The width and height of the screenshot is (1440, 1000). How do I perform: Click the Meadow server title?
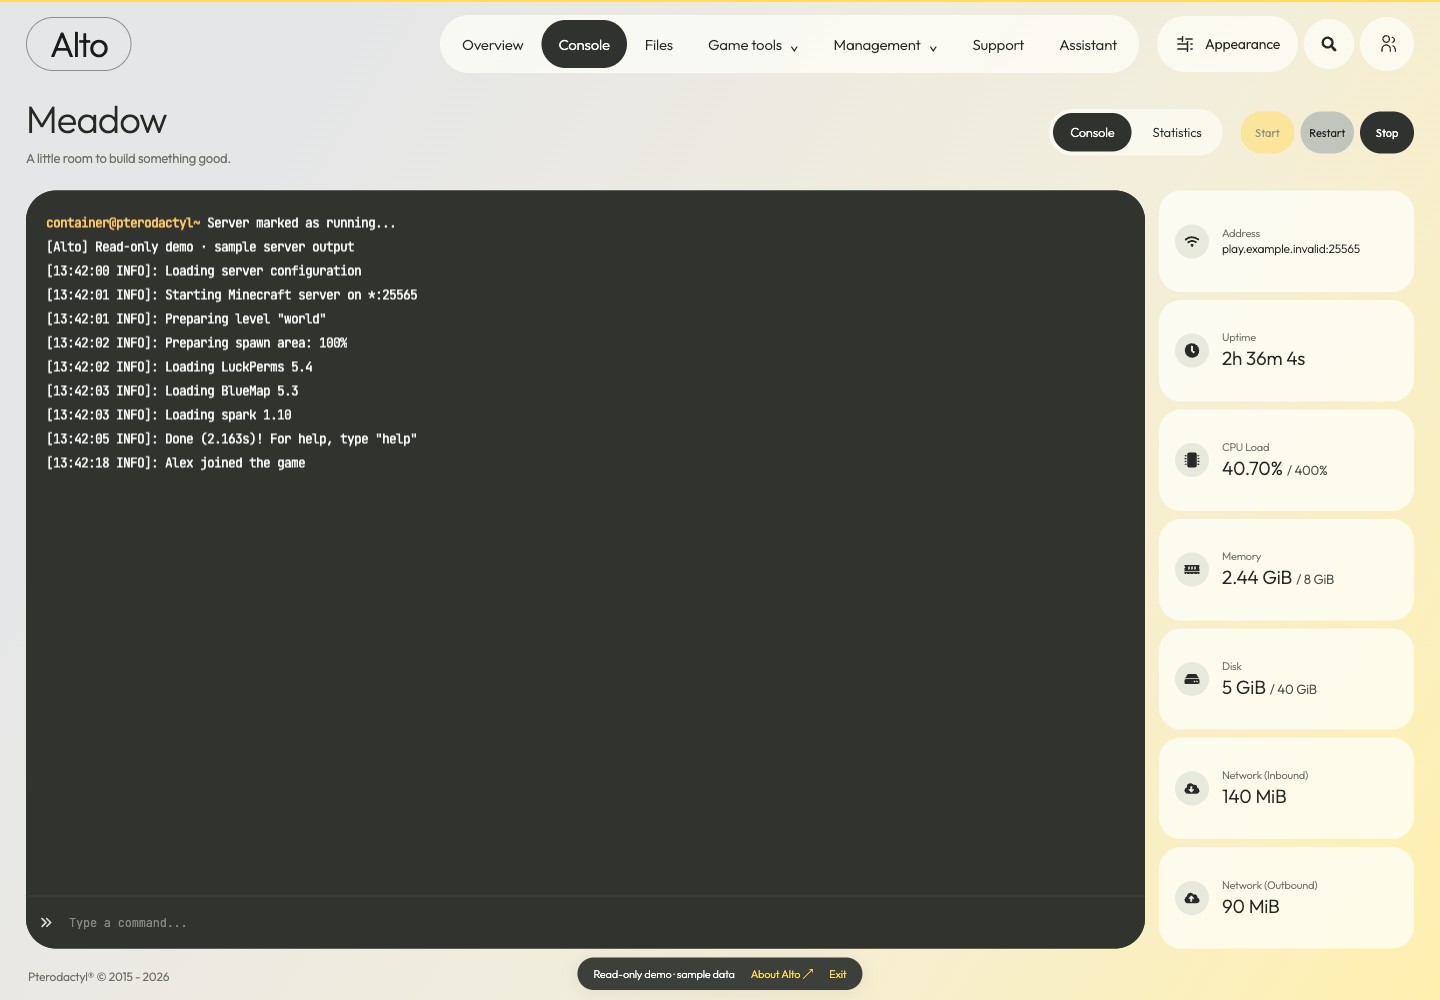click(x=97, y=121)
